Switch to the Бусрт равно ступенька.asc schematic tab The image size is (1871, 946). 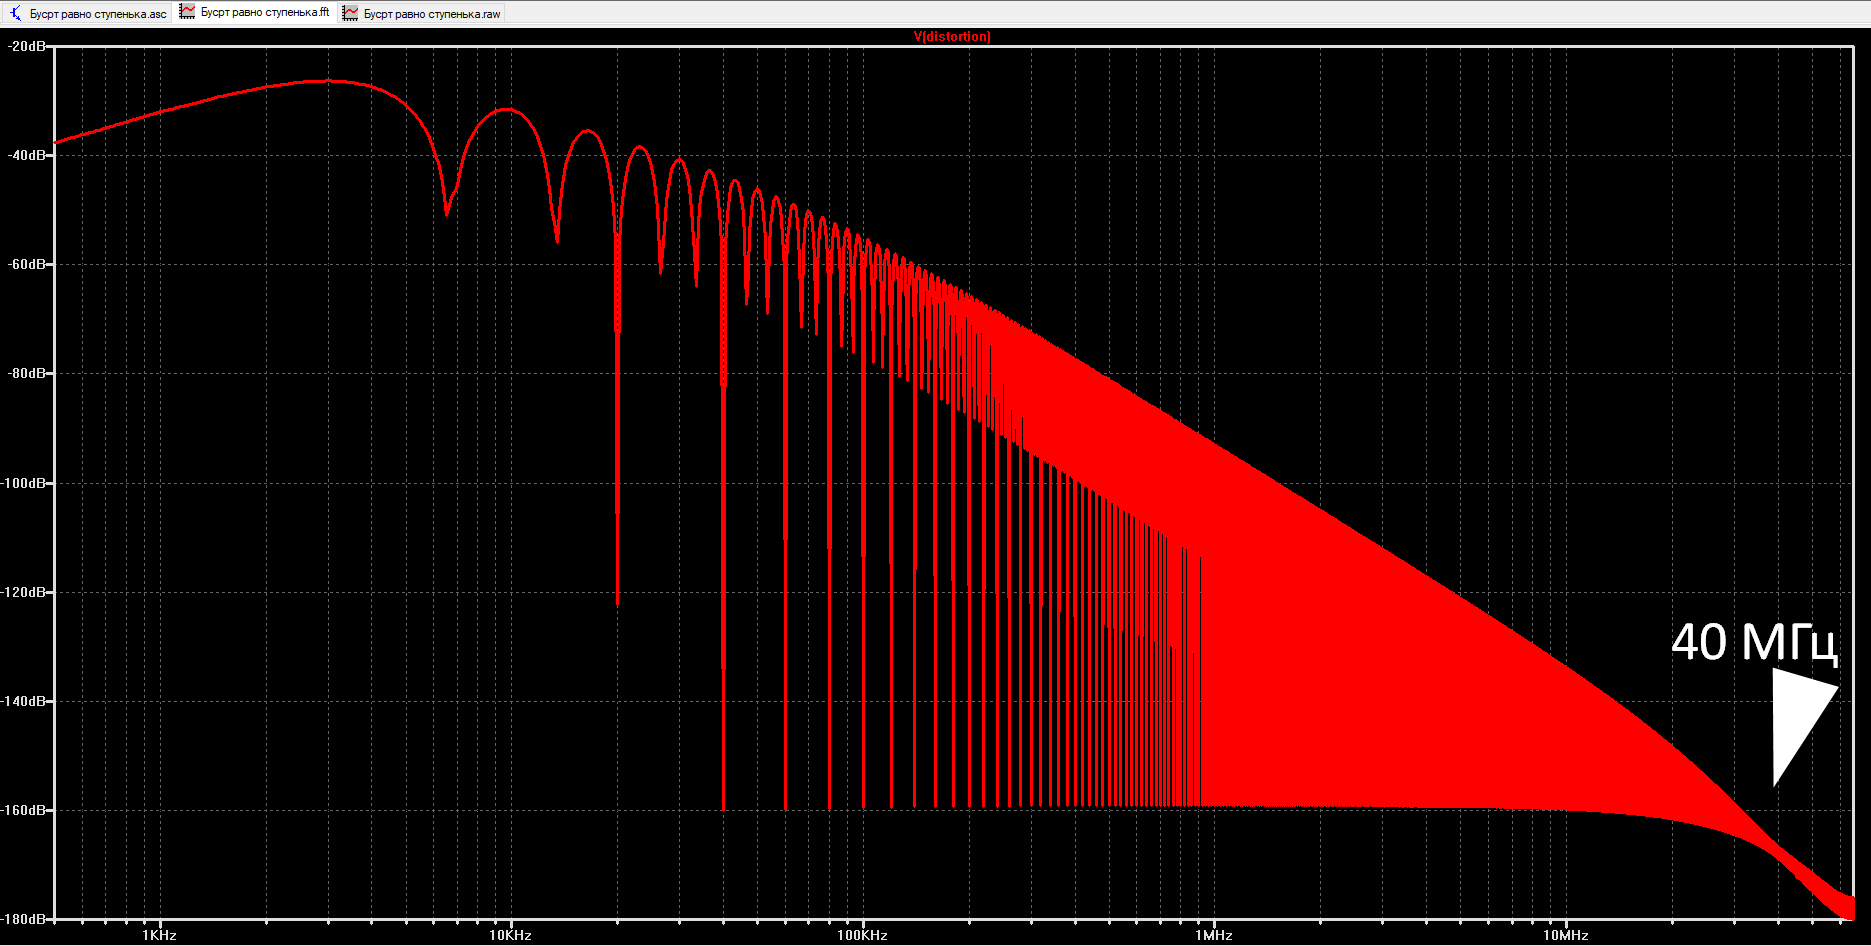pyautogui.click(x=88, y=13)
